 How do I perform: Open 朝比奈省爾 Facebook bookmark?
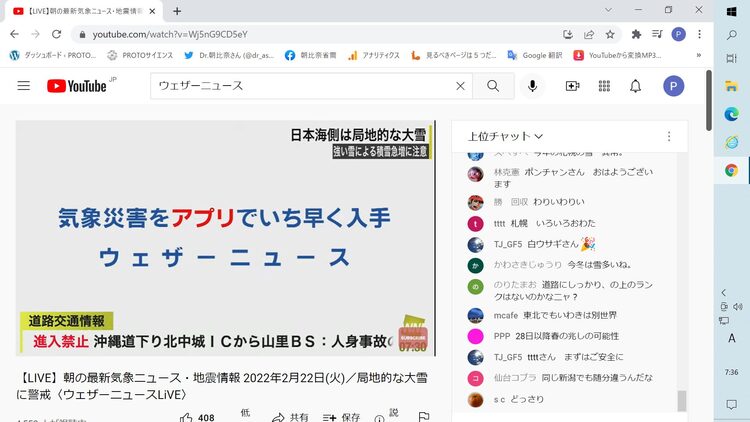pos(310,56)
